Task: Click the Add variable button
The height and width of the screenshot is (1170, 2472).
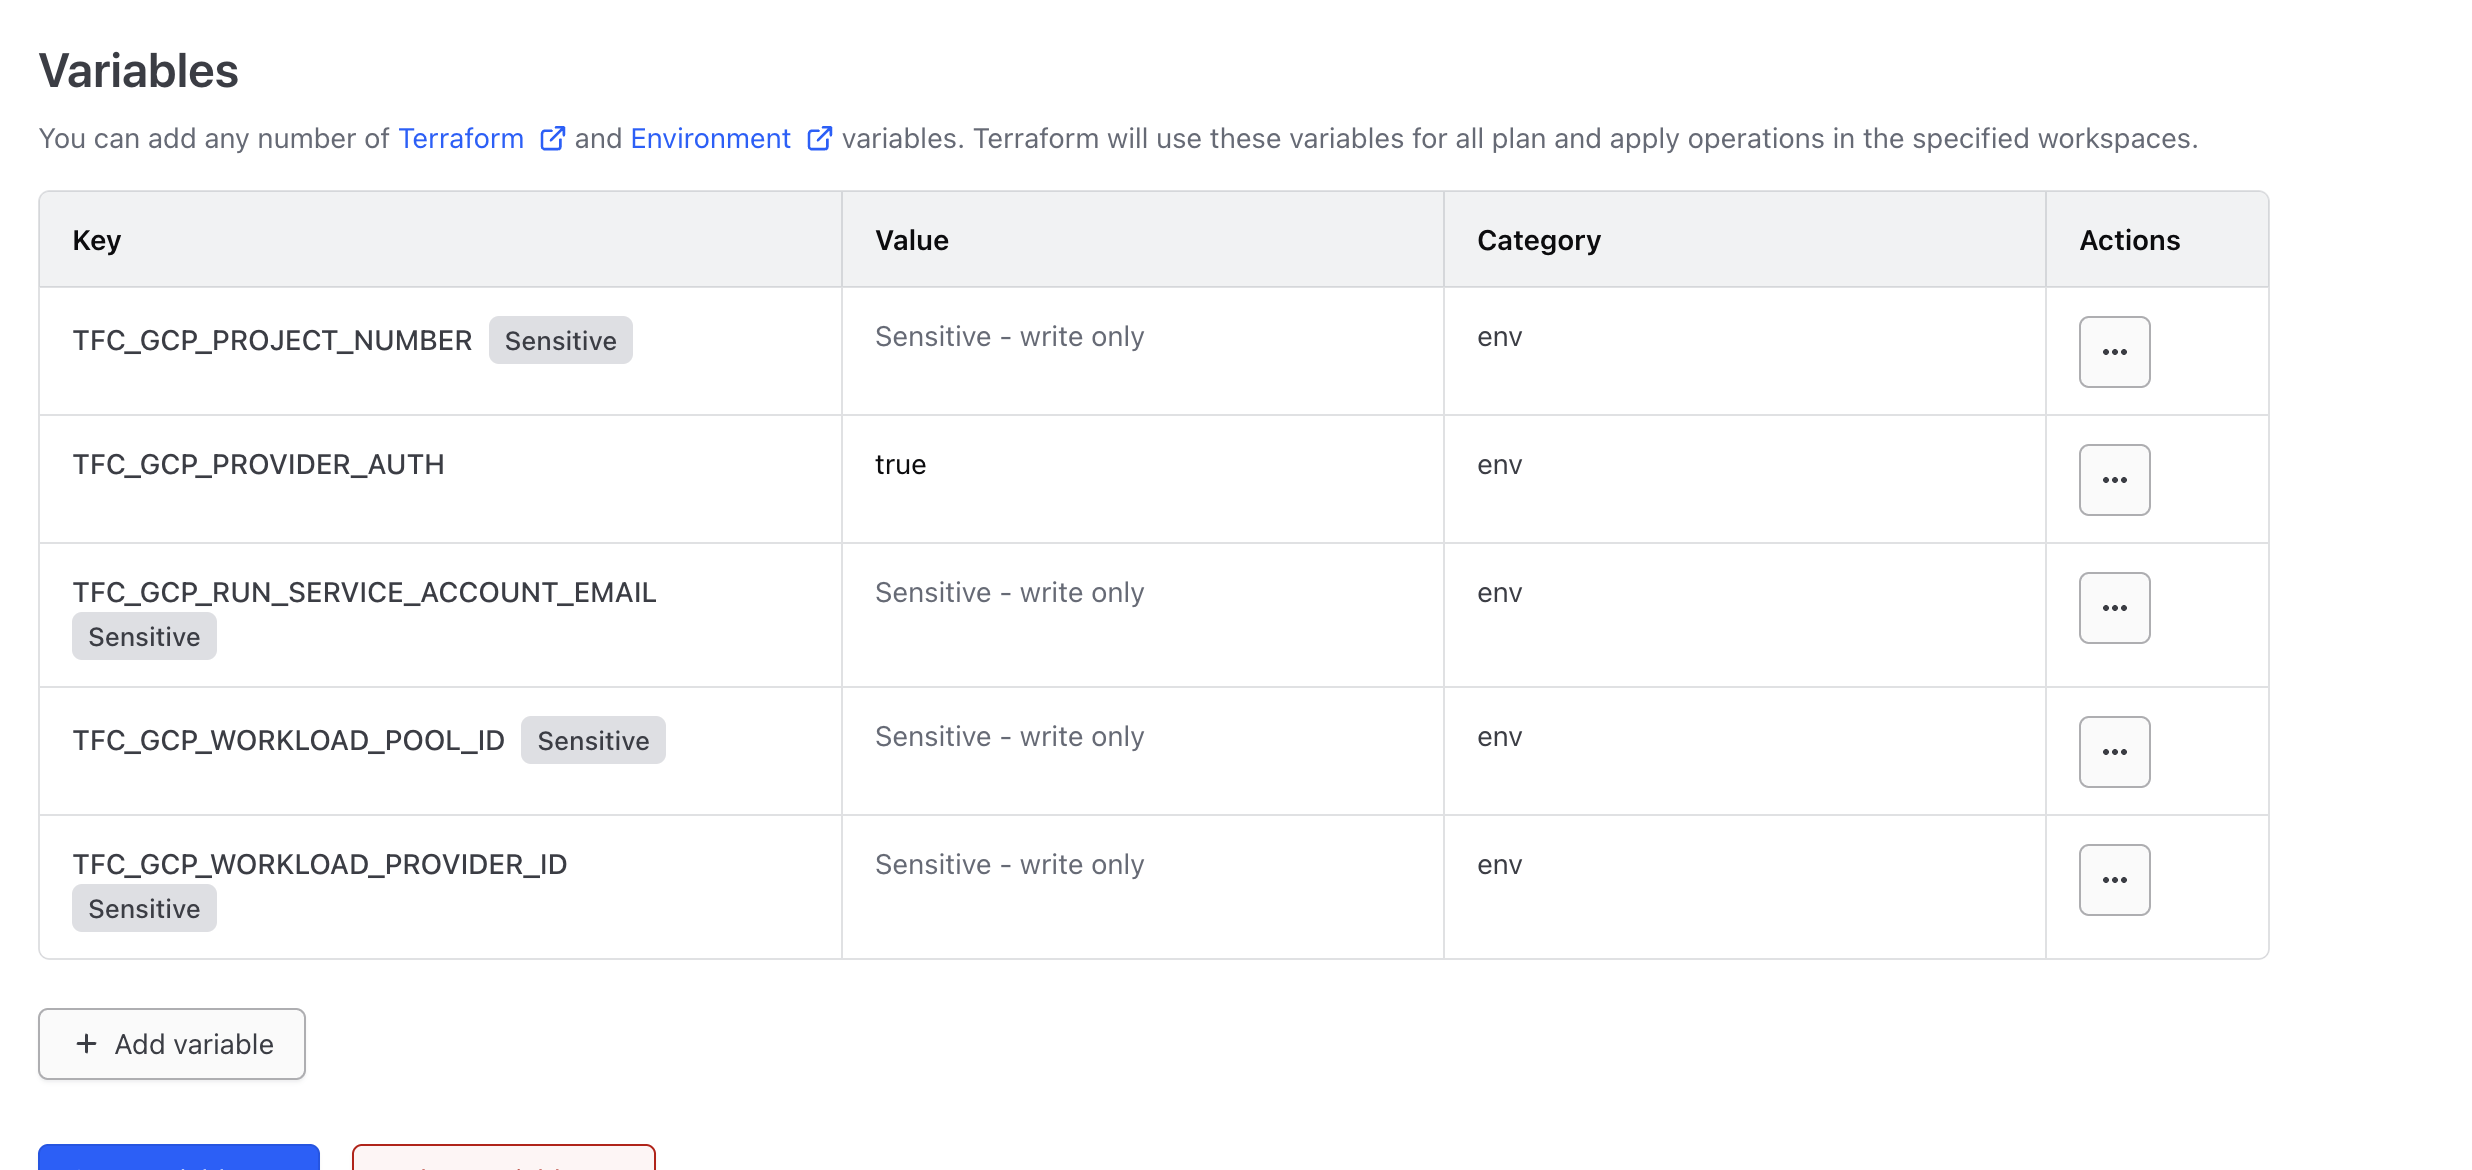Action: [172, 1044]
